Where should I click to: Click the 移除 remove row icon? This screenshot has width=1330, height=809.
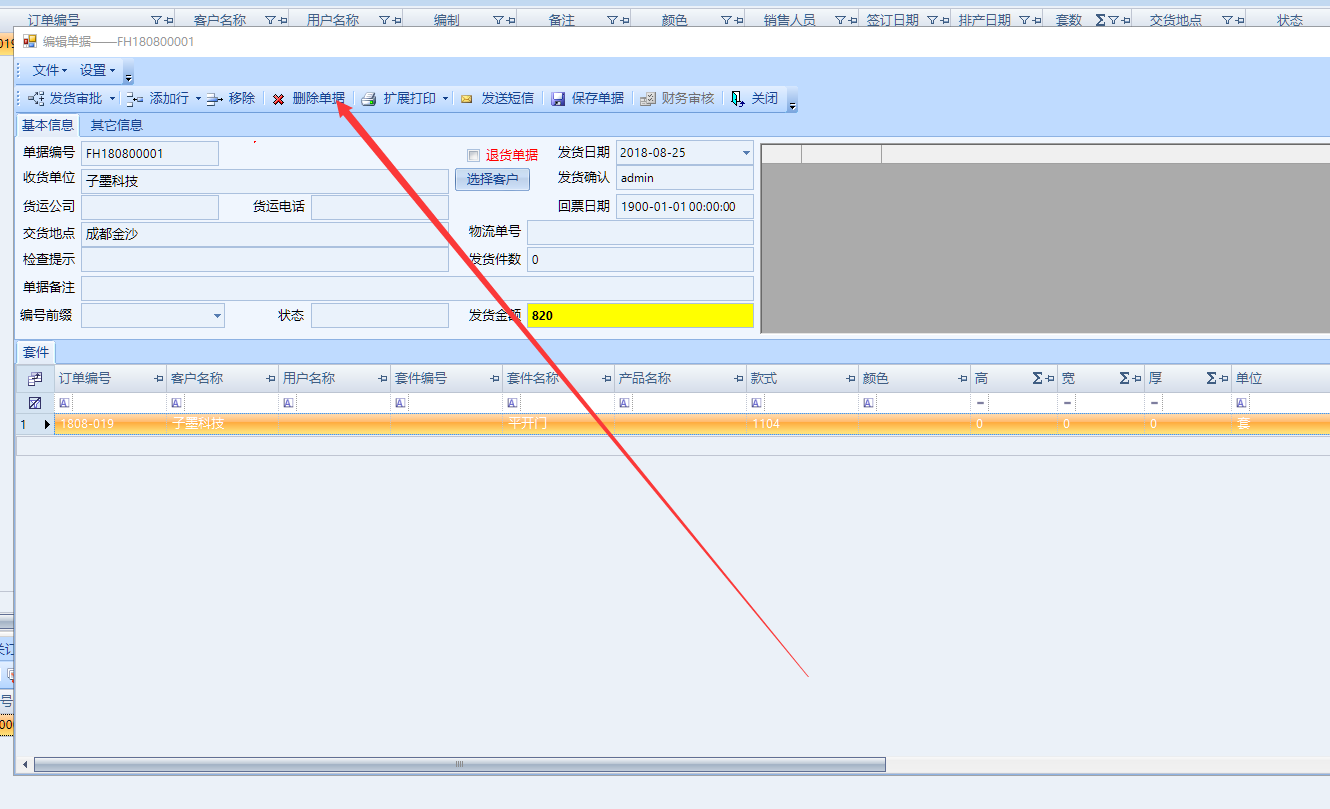215,99
